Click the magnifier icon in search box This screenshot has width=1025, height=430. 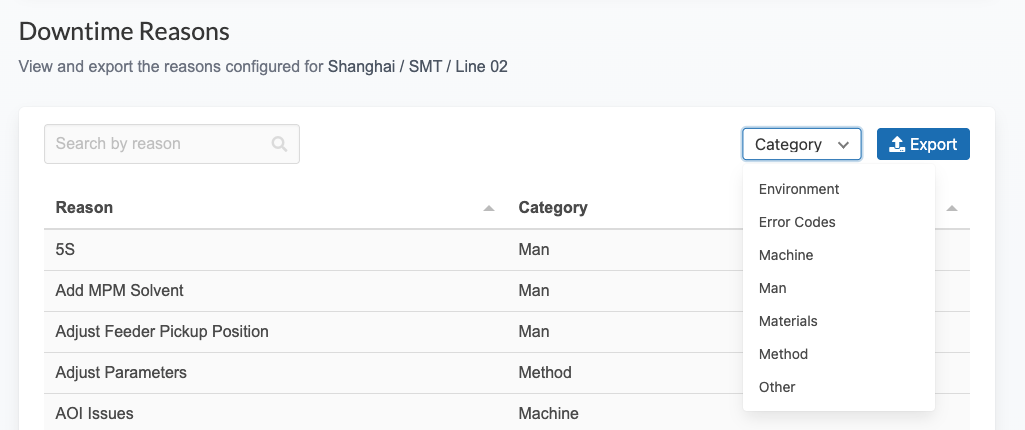279,144
